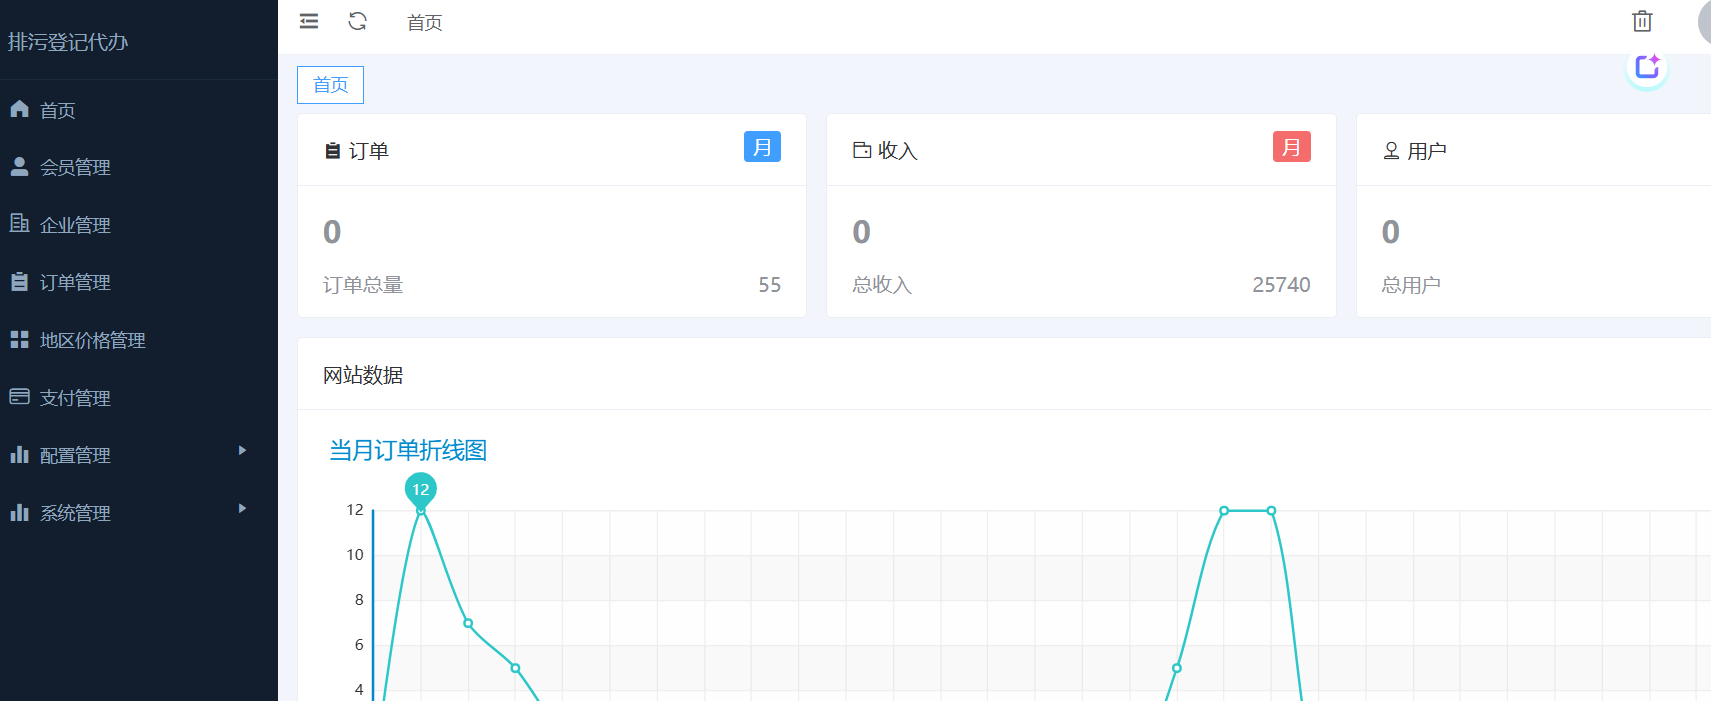Open 会员管理 from the sidebar menu
The width and height of the screenshot is (1711, 701).
click(75, 168)
